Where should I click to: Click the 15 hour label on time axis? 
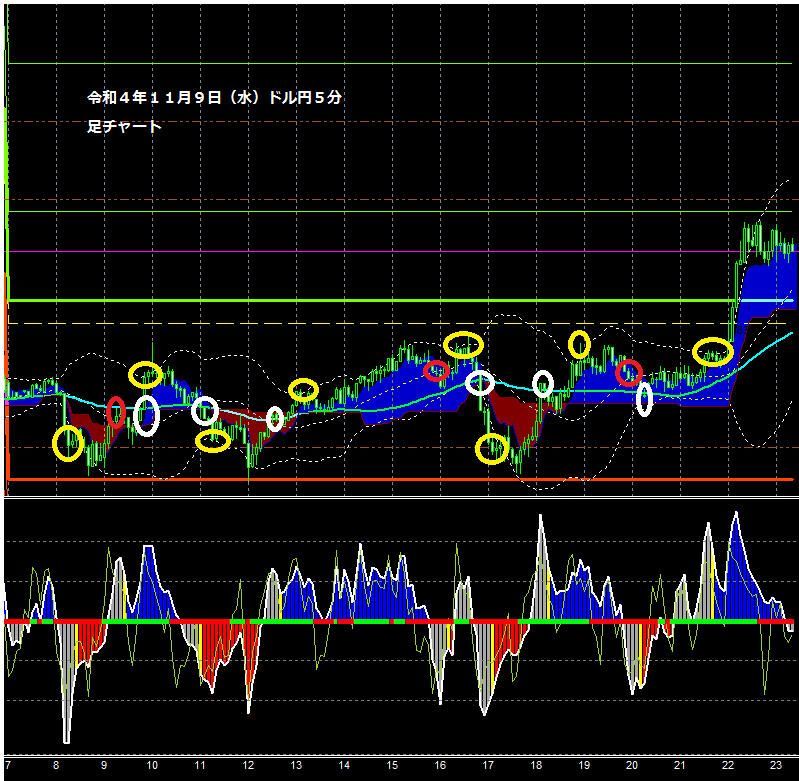[392, 765]
